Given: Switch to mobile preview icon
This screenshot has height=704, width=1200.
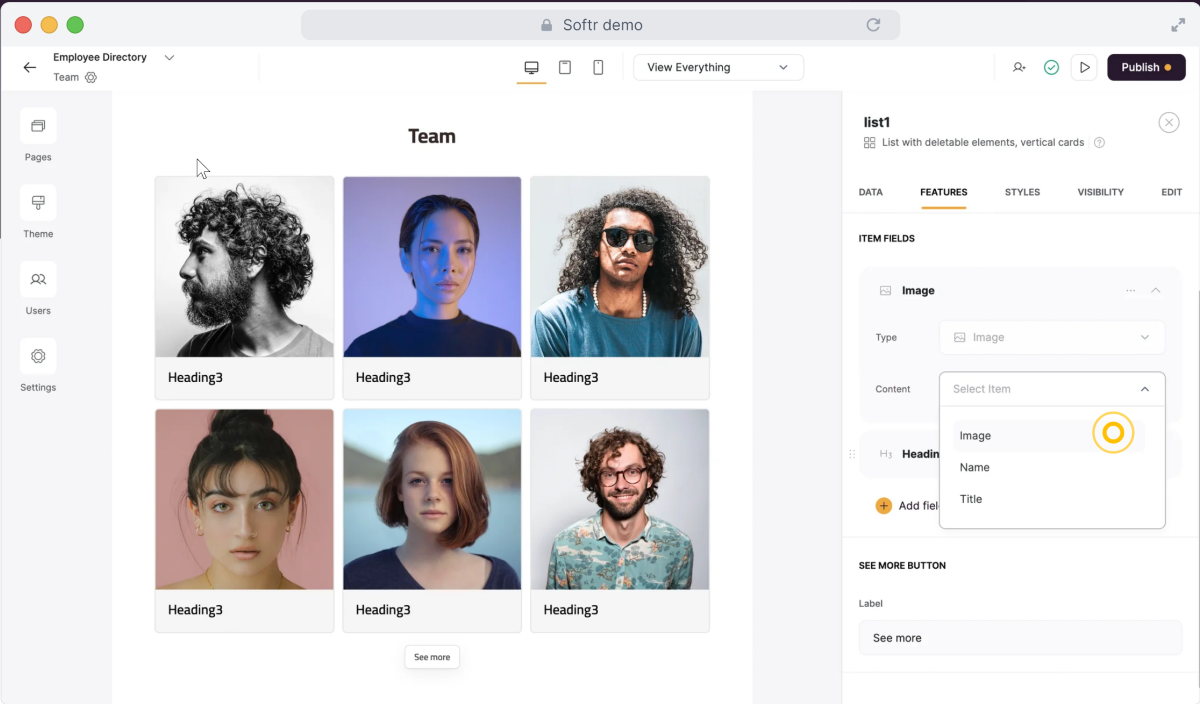Looking at the screenshot, I should click(598, 67).
